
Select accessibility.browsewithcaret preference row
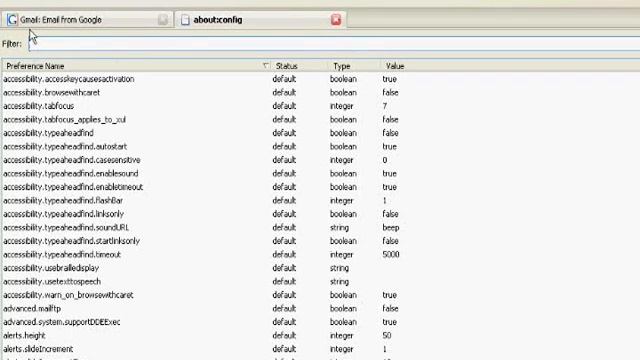coord(321,92)
